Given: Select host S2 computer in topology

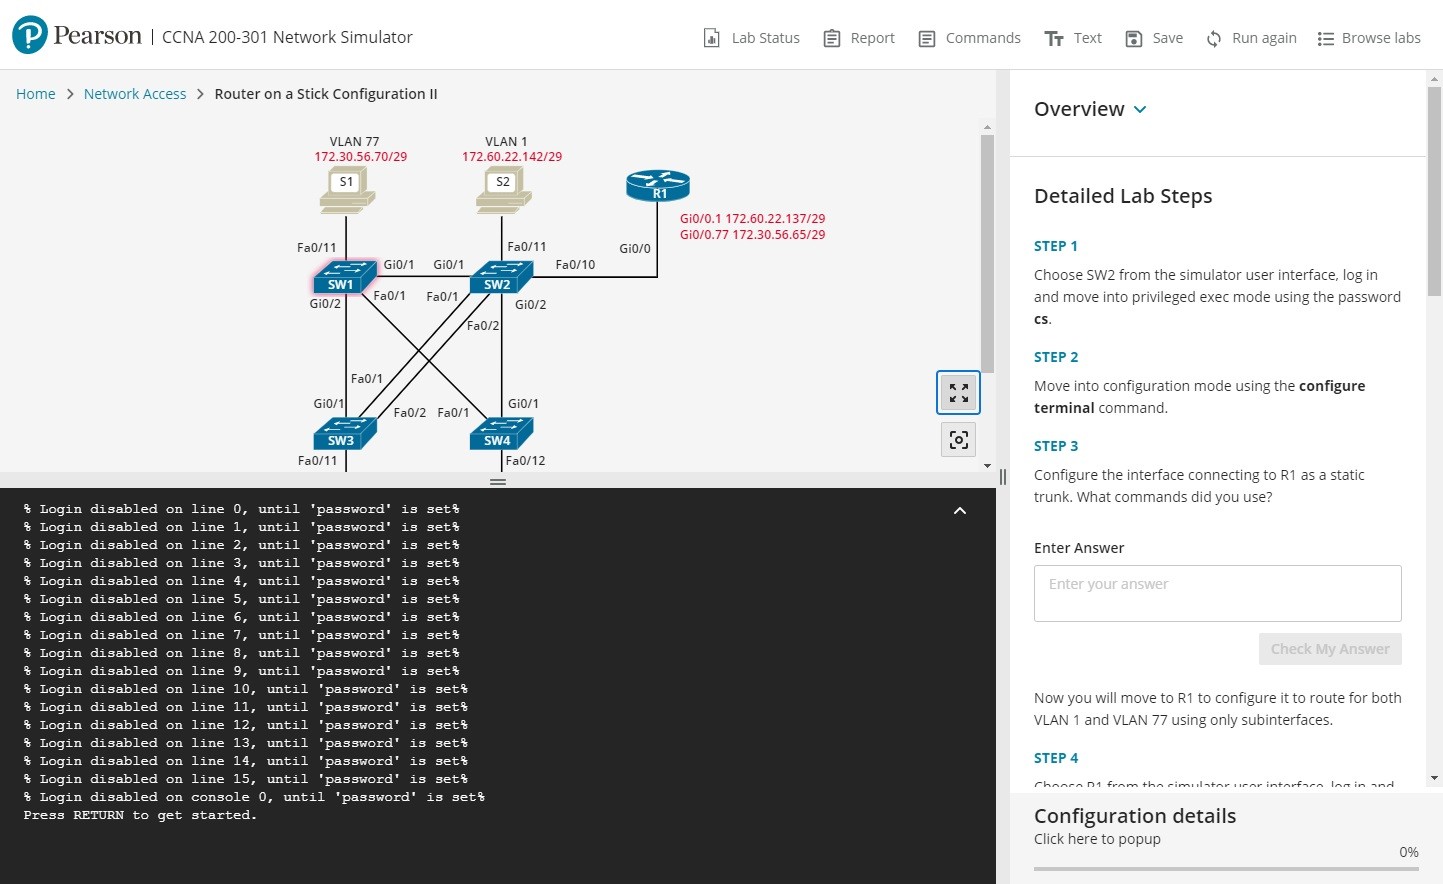Looking at the screenshot, I should (x=504, y=190).
